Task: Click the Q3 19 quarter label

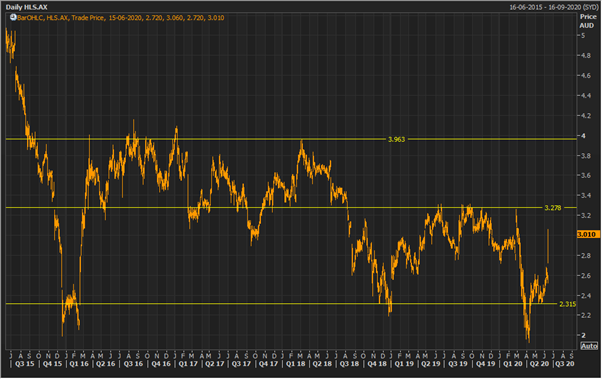Action: click(458, 364)
